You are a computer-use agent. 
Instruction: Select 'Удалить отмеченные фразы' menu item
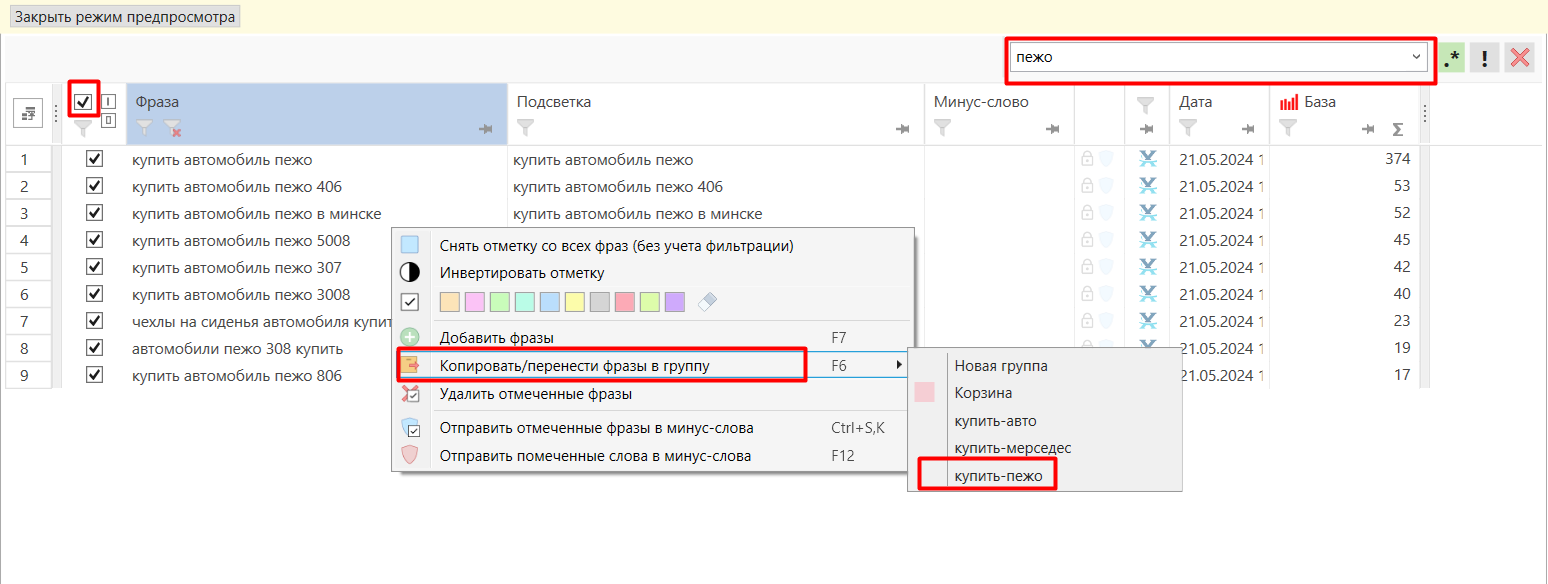(x=653, y=394)
